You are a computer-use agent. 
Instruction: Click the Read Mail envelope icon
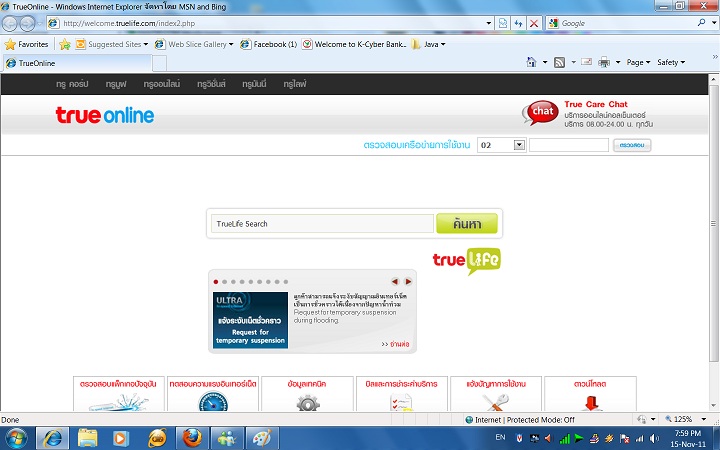(x=586, y=62)
